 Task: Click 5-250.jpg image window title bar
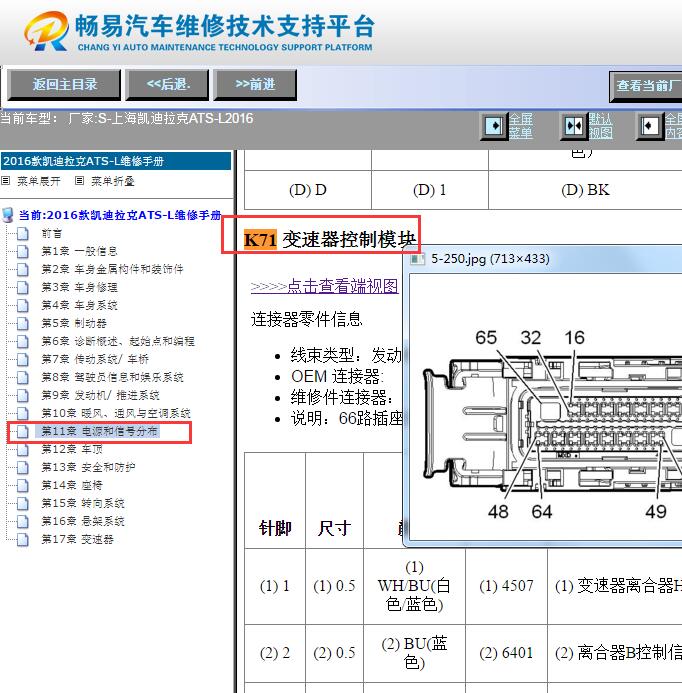pyautogui.click(x=543, y=259)
